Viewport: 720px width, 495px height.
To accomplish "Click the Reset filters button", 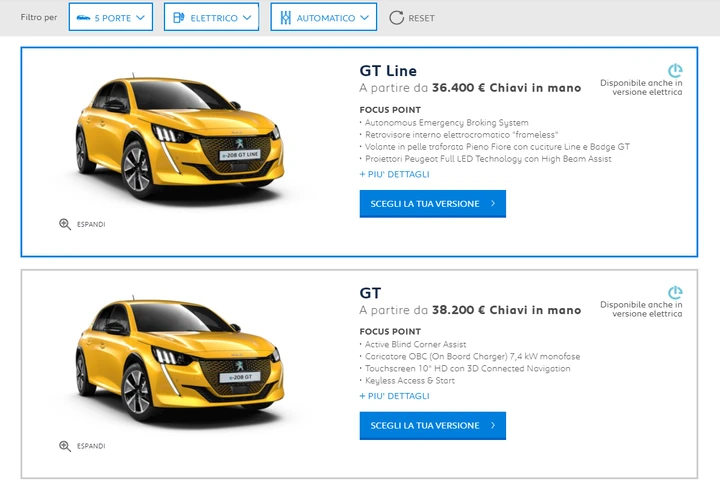I will tap(412, 18).
